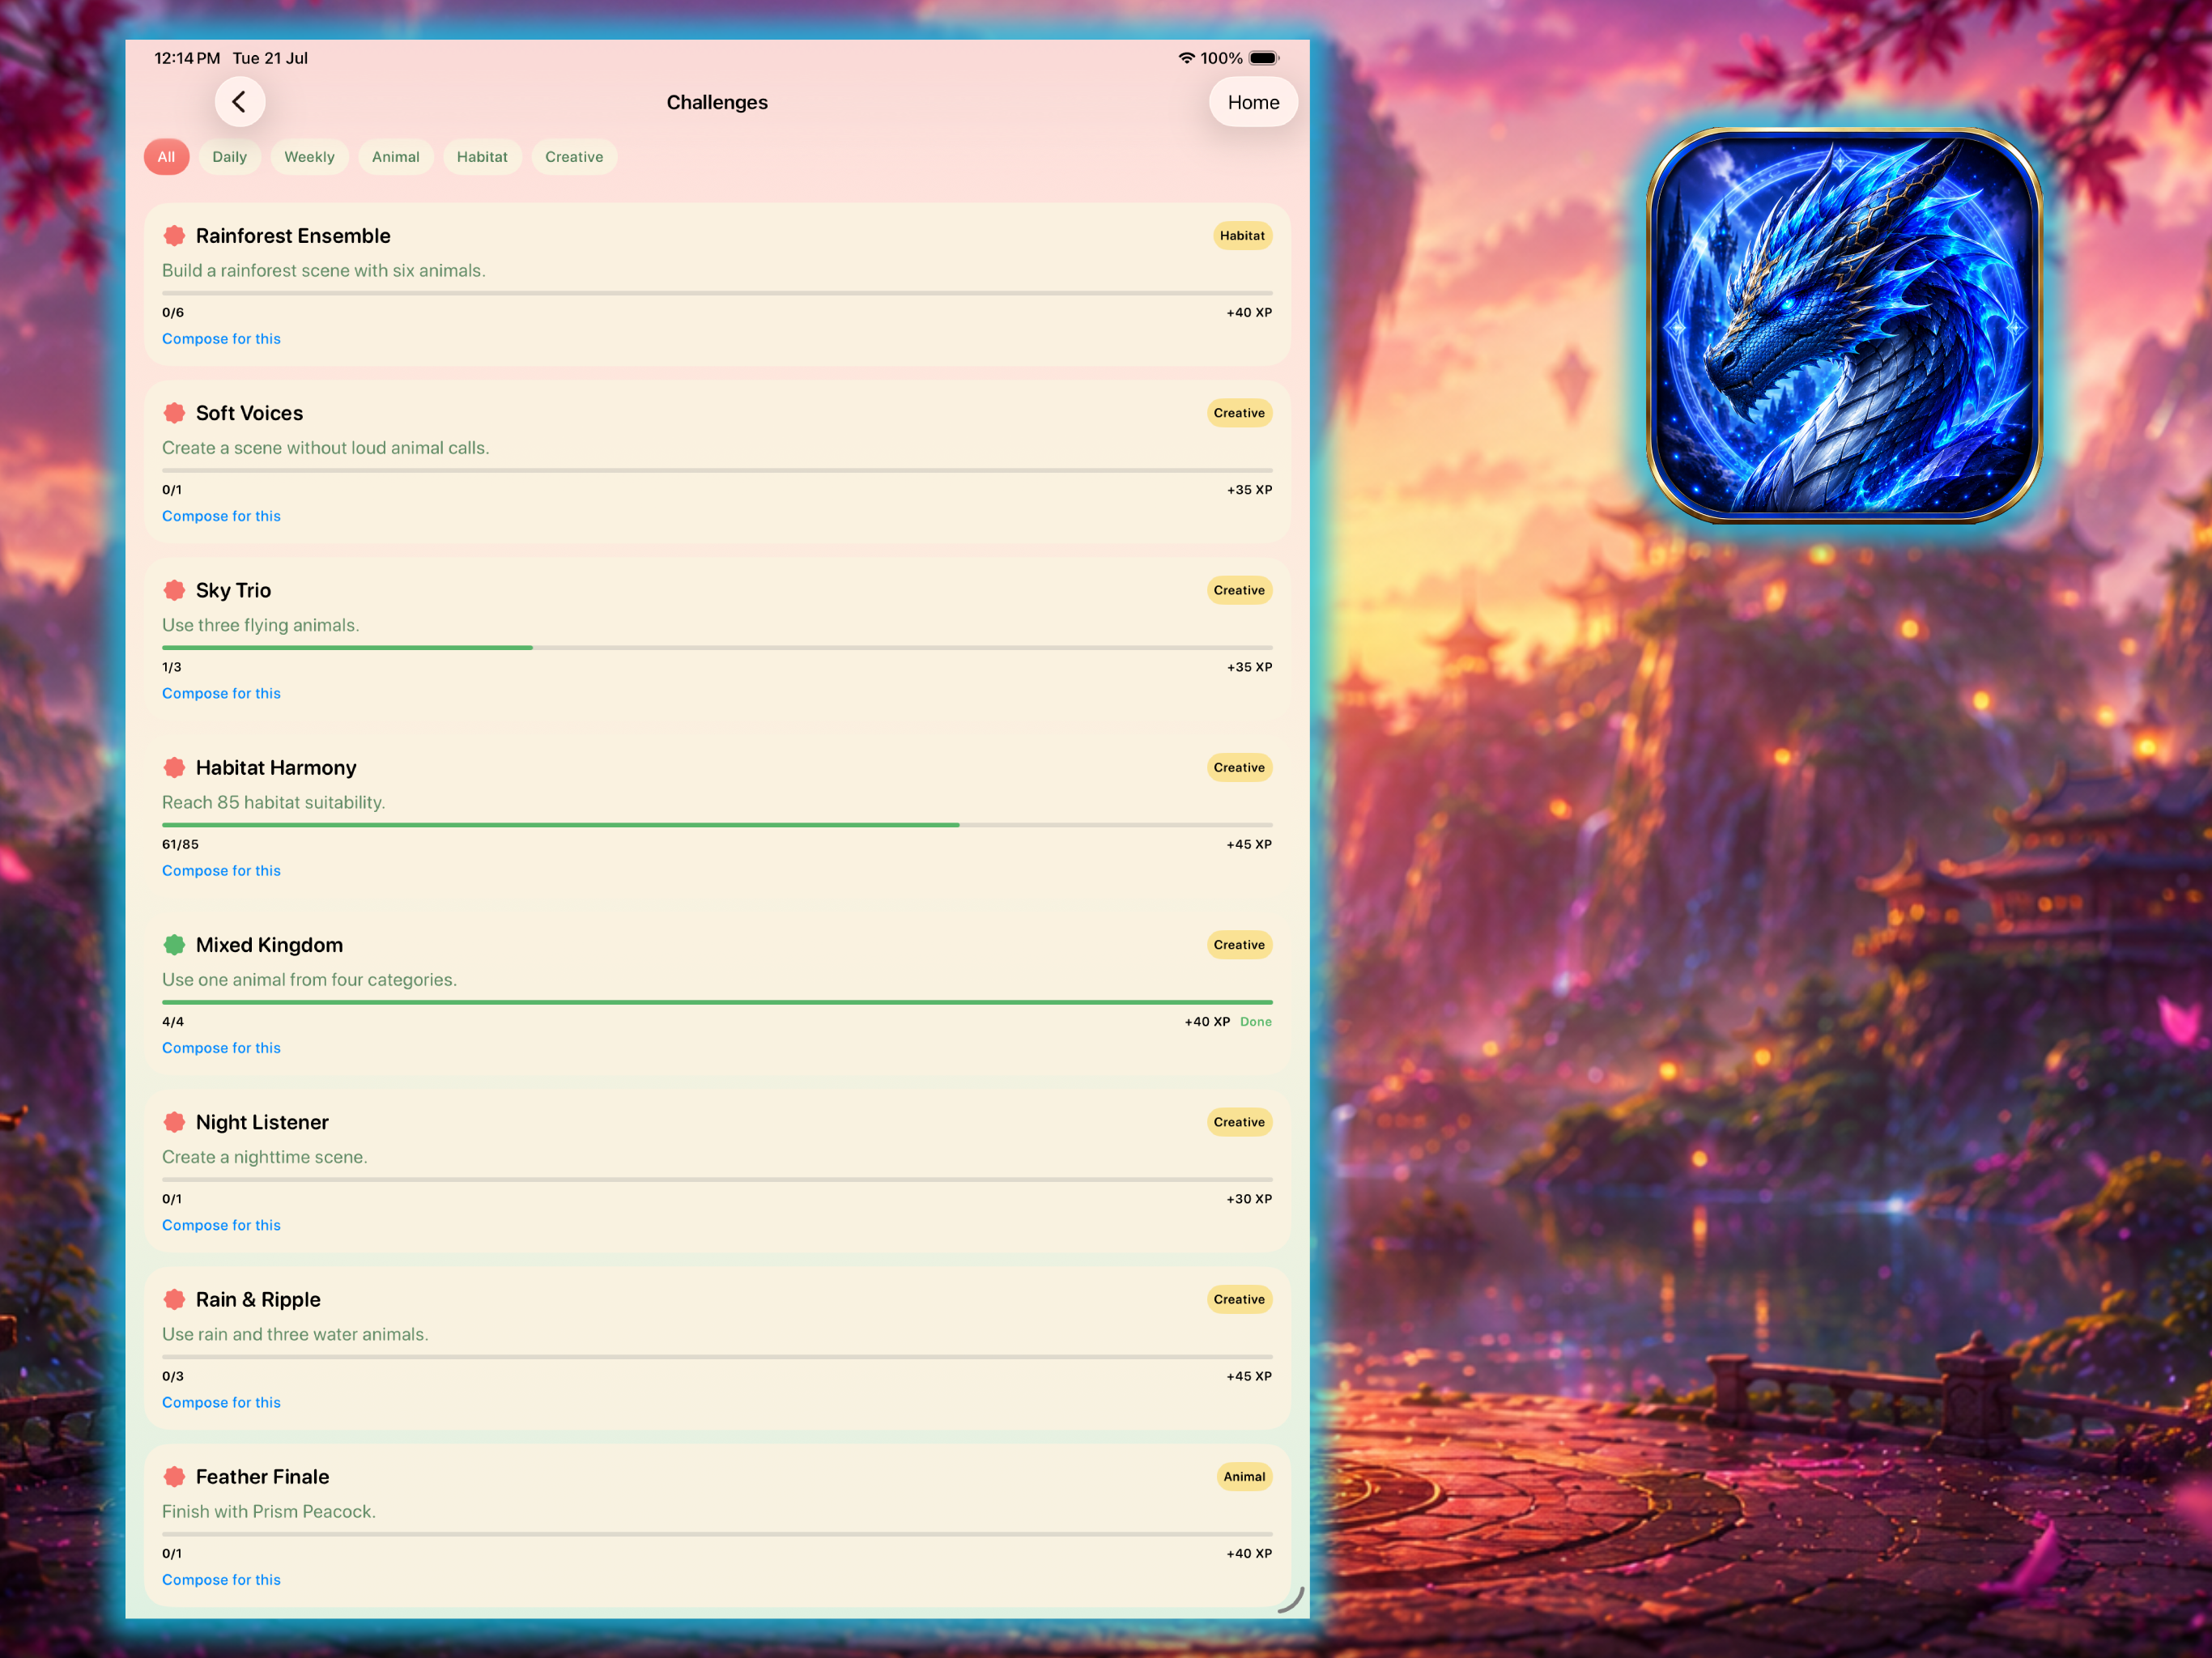Click Rain & Ripple status badge icon
The height and width of the screenshot is (1658, 2212).
(174, 1299)
